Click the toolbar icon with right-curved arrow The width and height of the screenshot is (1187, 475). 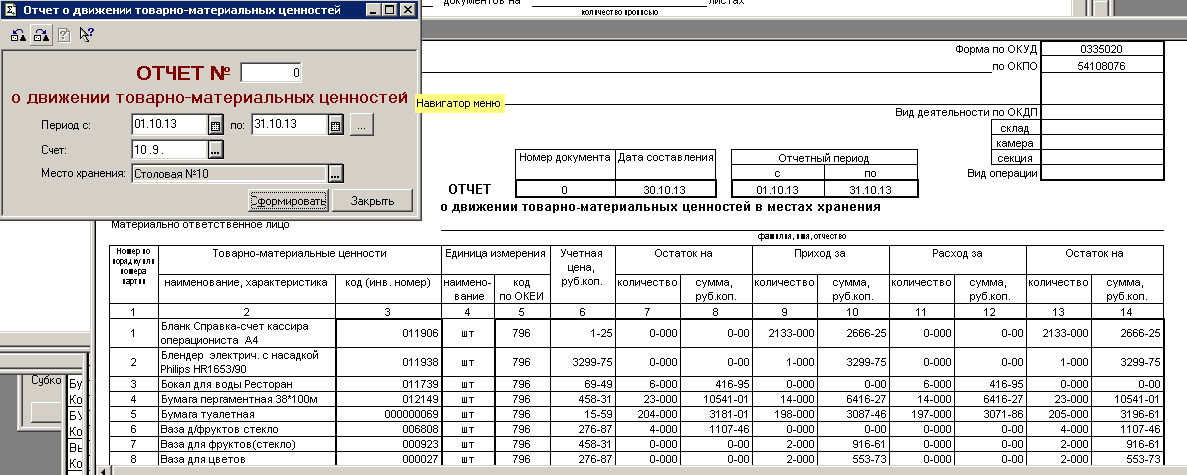click(40, 35)
